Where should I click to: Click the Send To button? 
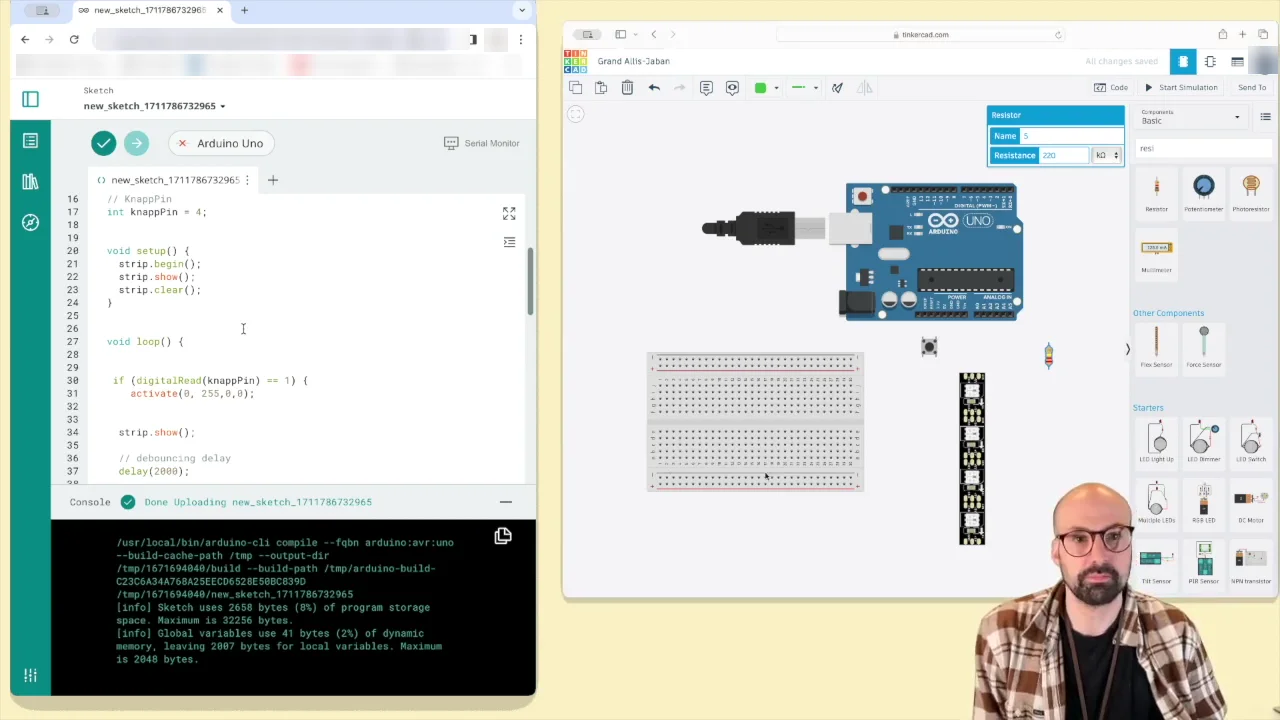tap(1252, 88)
